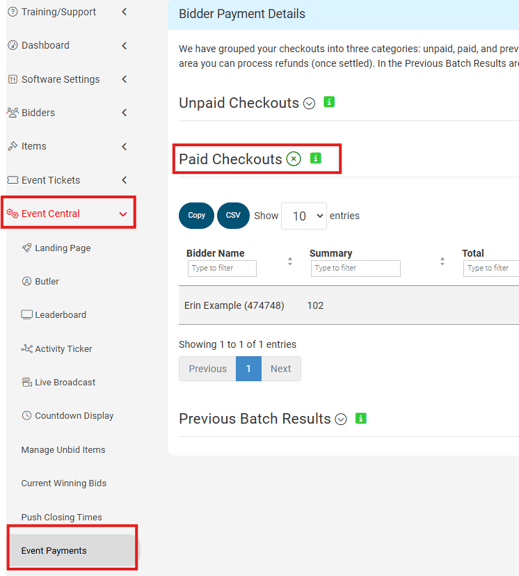
Task: Expand Previous Batch Results circle arrow
Action: pyautogui.click(x=341, y=419)
